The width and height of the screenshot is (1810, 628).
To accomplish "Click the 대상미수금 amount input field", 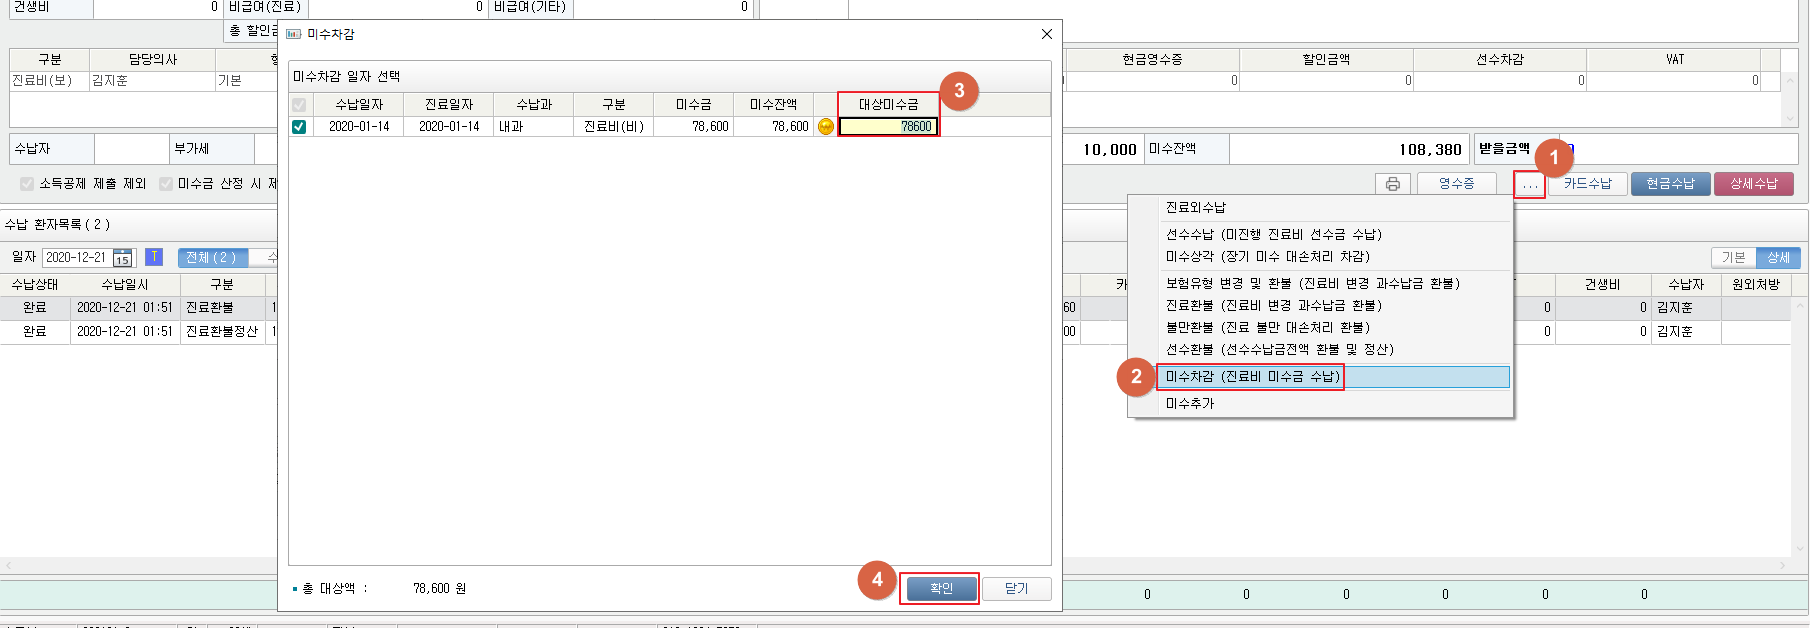I will tap(887, 127).
